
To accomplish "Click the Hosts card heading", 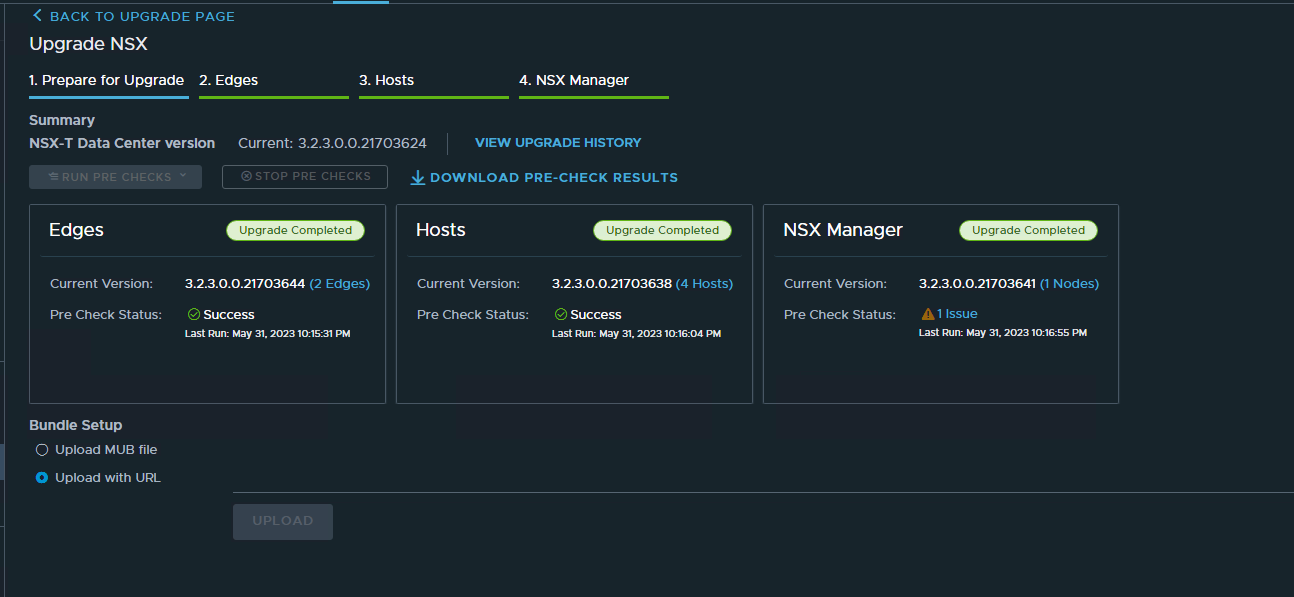I will point(441,230).
